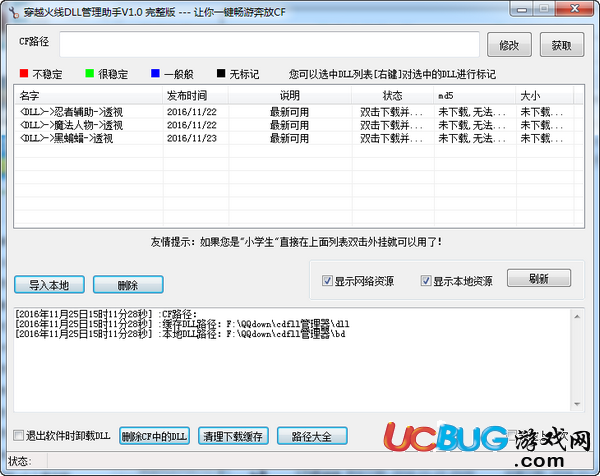Click the log scrollbar up arrow

(577, 316)
